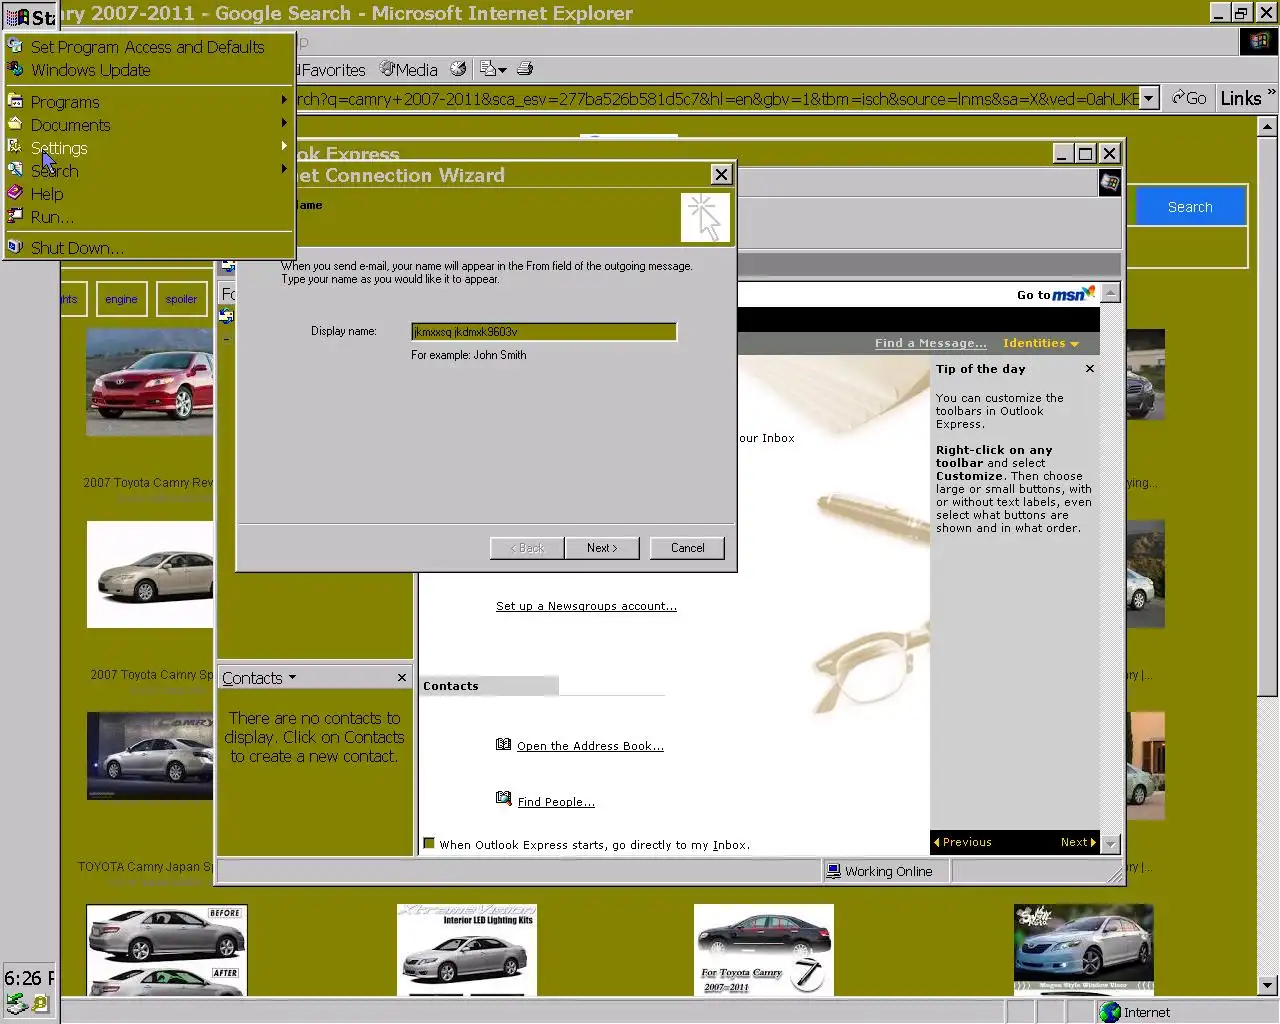Click Next tip in Tip of the day
This screenshot has width=1280, height=1024.
pos(1078,842)
